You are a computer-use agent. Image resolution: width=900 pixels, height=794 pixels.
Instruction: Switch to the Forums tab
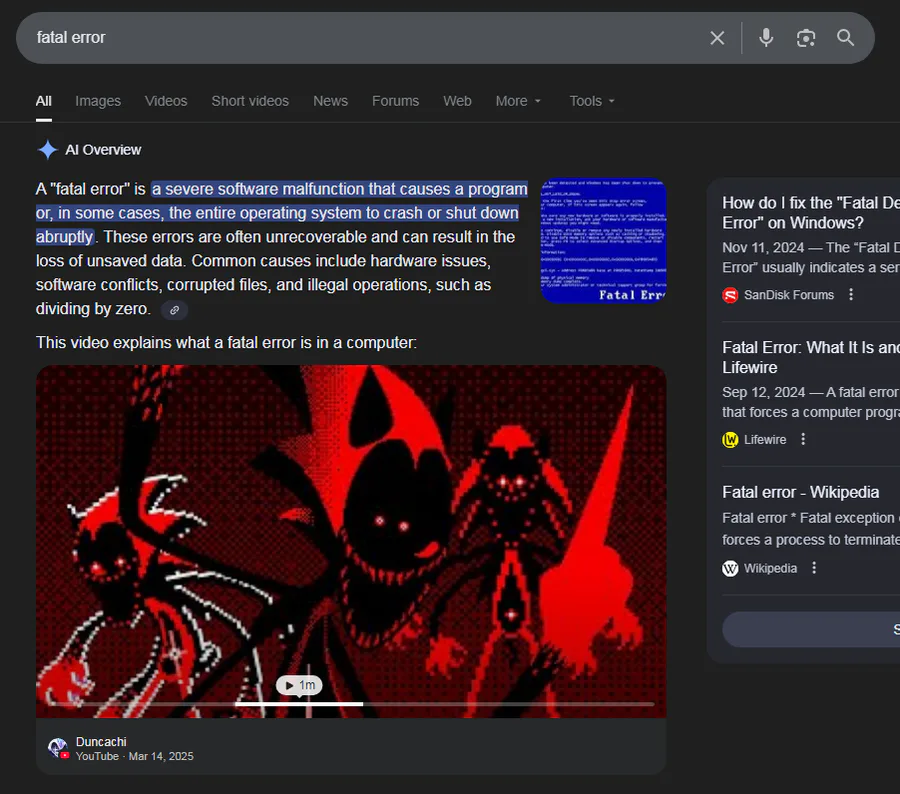click(395, 101)
